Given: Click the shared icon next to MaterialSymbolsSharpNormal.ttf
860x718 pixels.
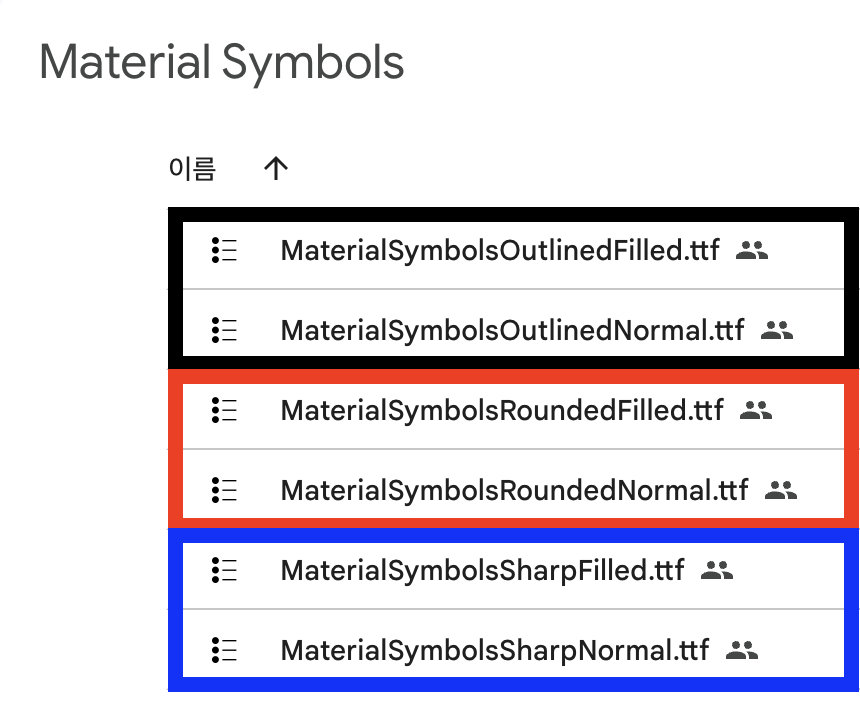Looking at the screenshot, I should click(743, 652).
